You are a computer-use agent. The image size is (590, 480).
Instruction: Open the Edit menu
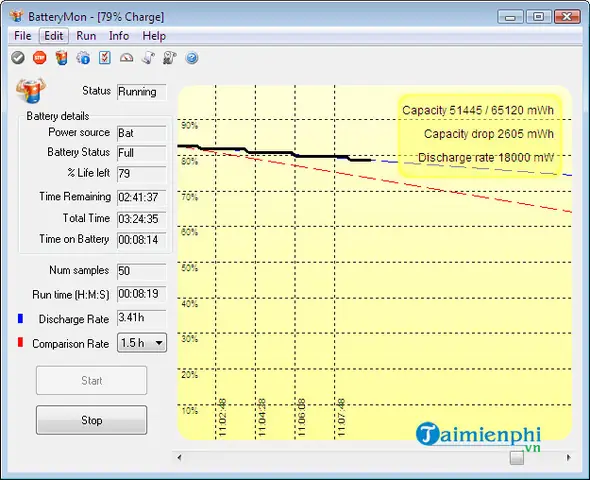pyautogui.click(x=54, y=36)
